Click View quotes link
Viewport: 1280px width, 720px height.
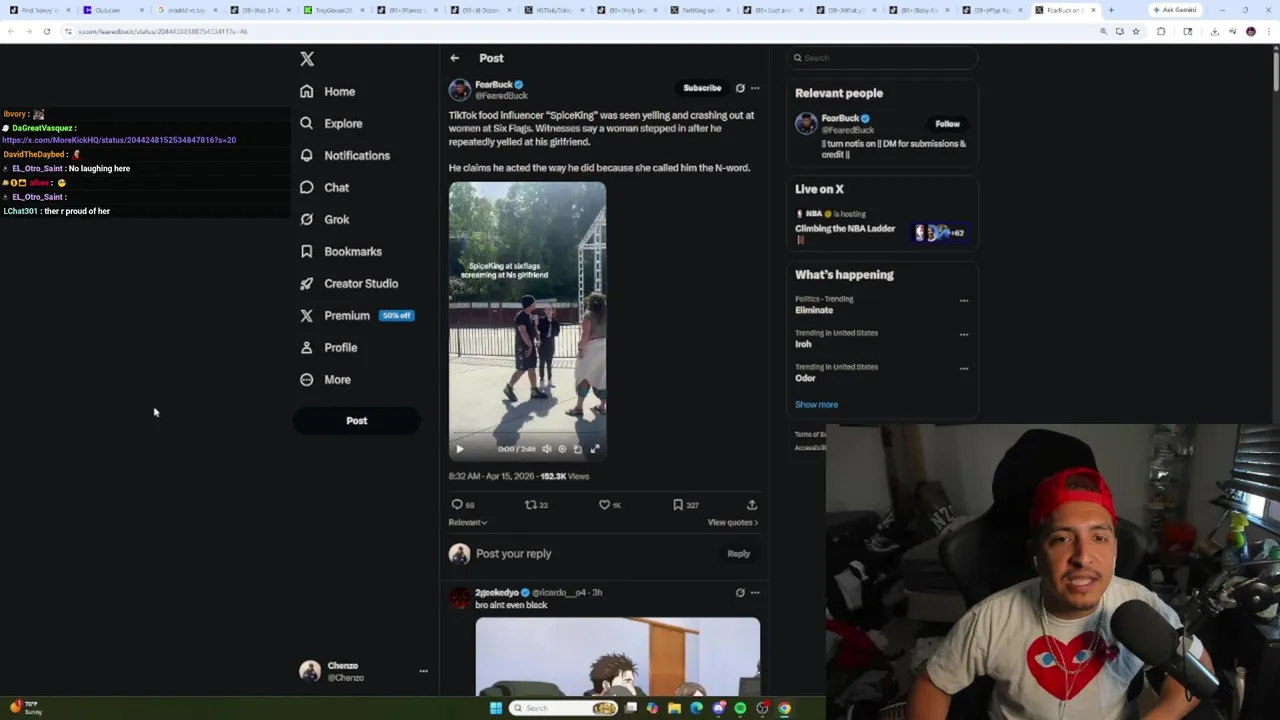tap(733, 522)
